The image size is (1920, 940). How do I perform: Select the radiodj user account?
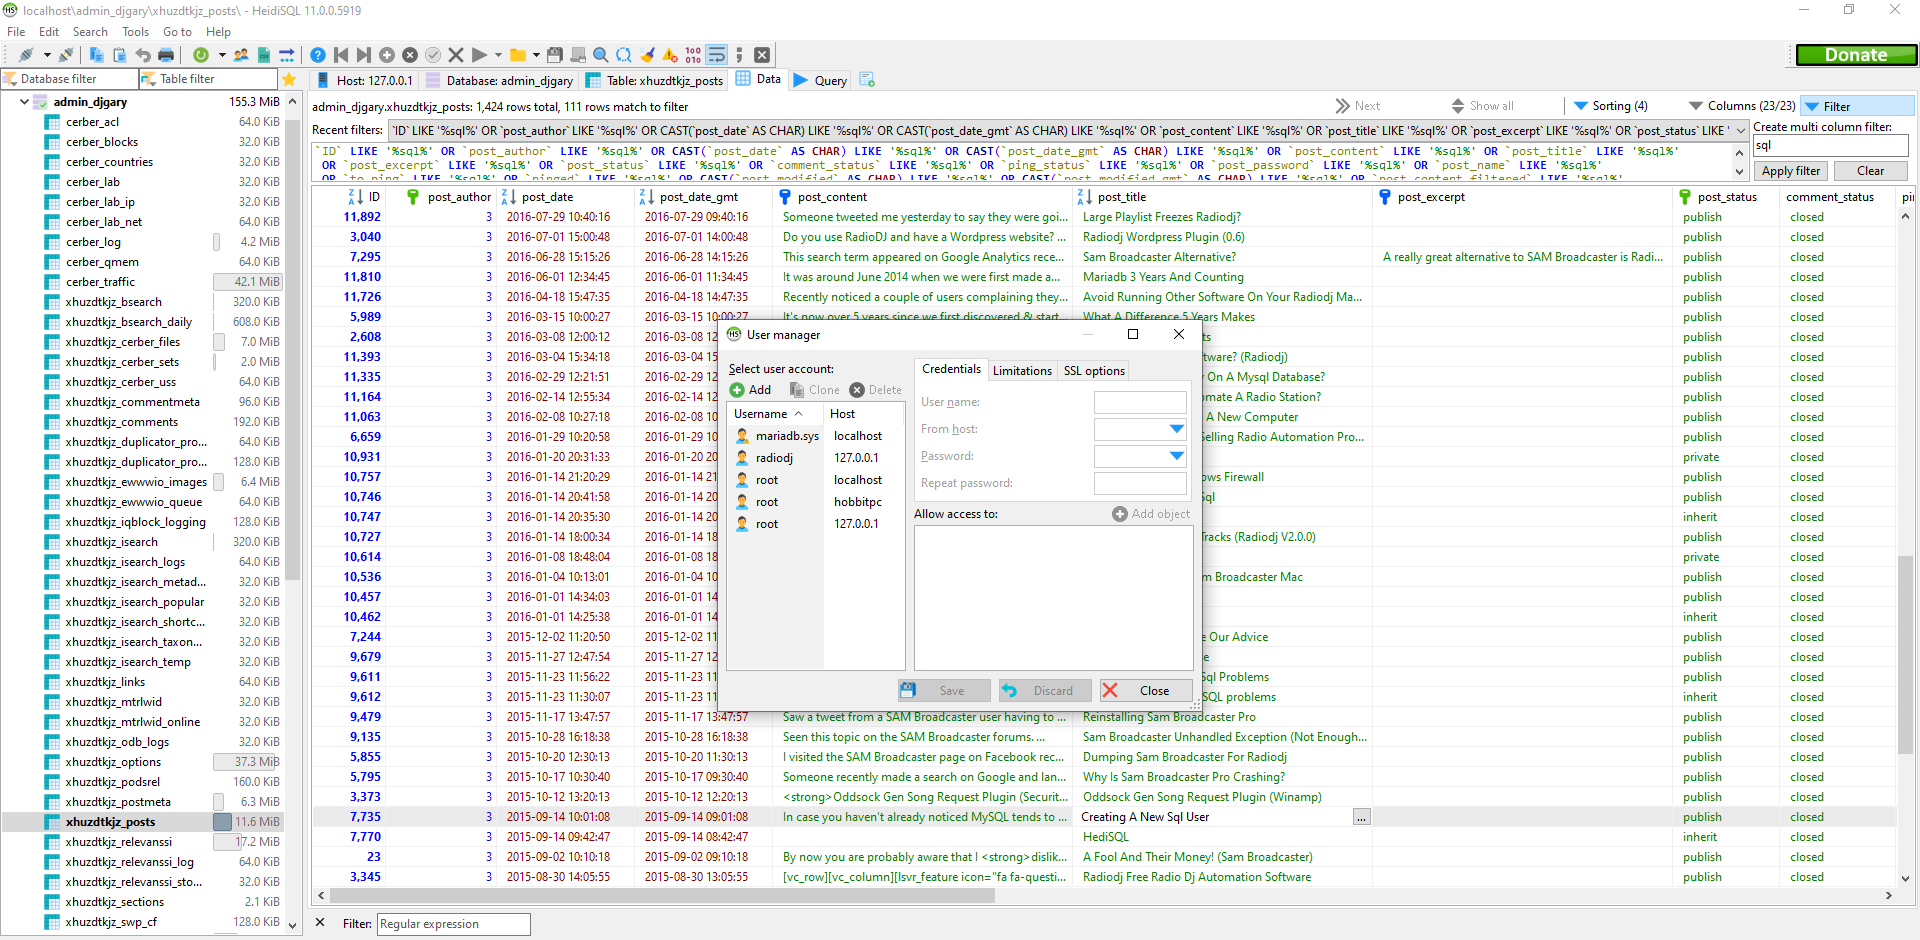coord(774,458)
